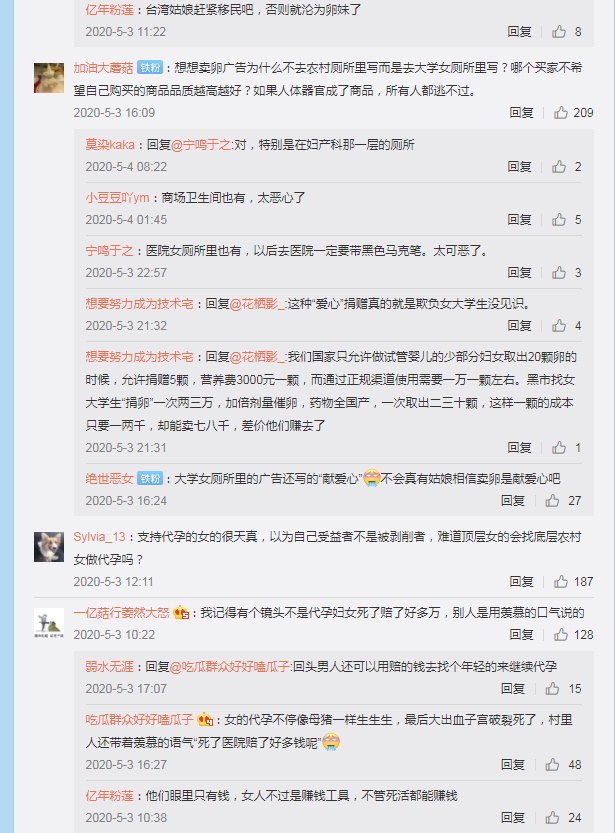
Task: Open the @吃瓜群众好好嗑瓜子 mention in 弱水无涯's reply
Action: pyautogui.click(x=230, y=666)
